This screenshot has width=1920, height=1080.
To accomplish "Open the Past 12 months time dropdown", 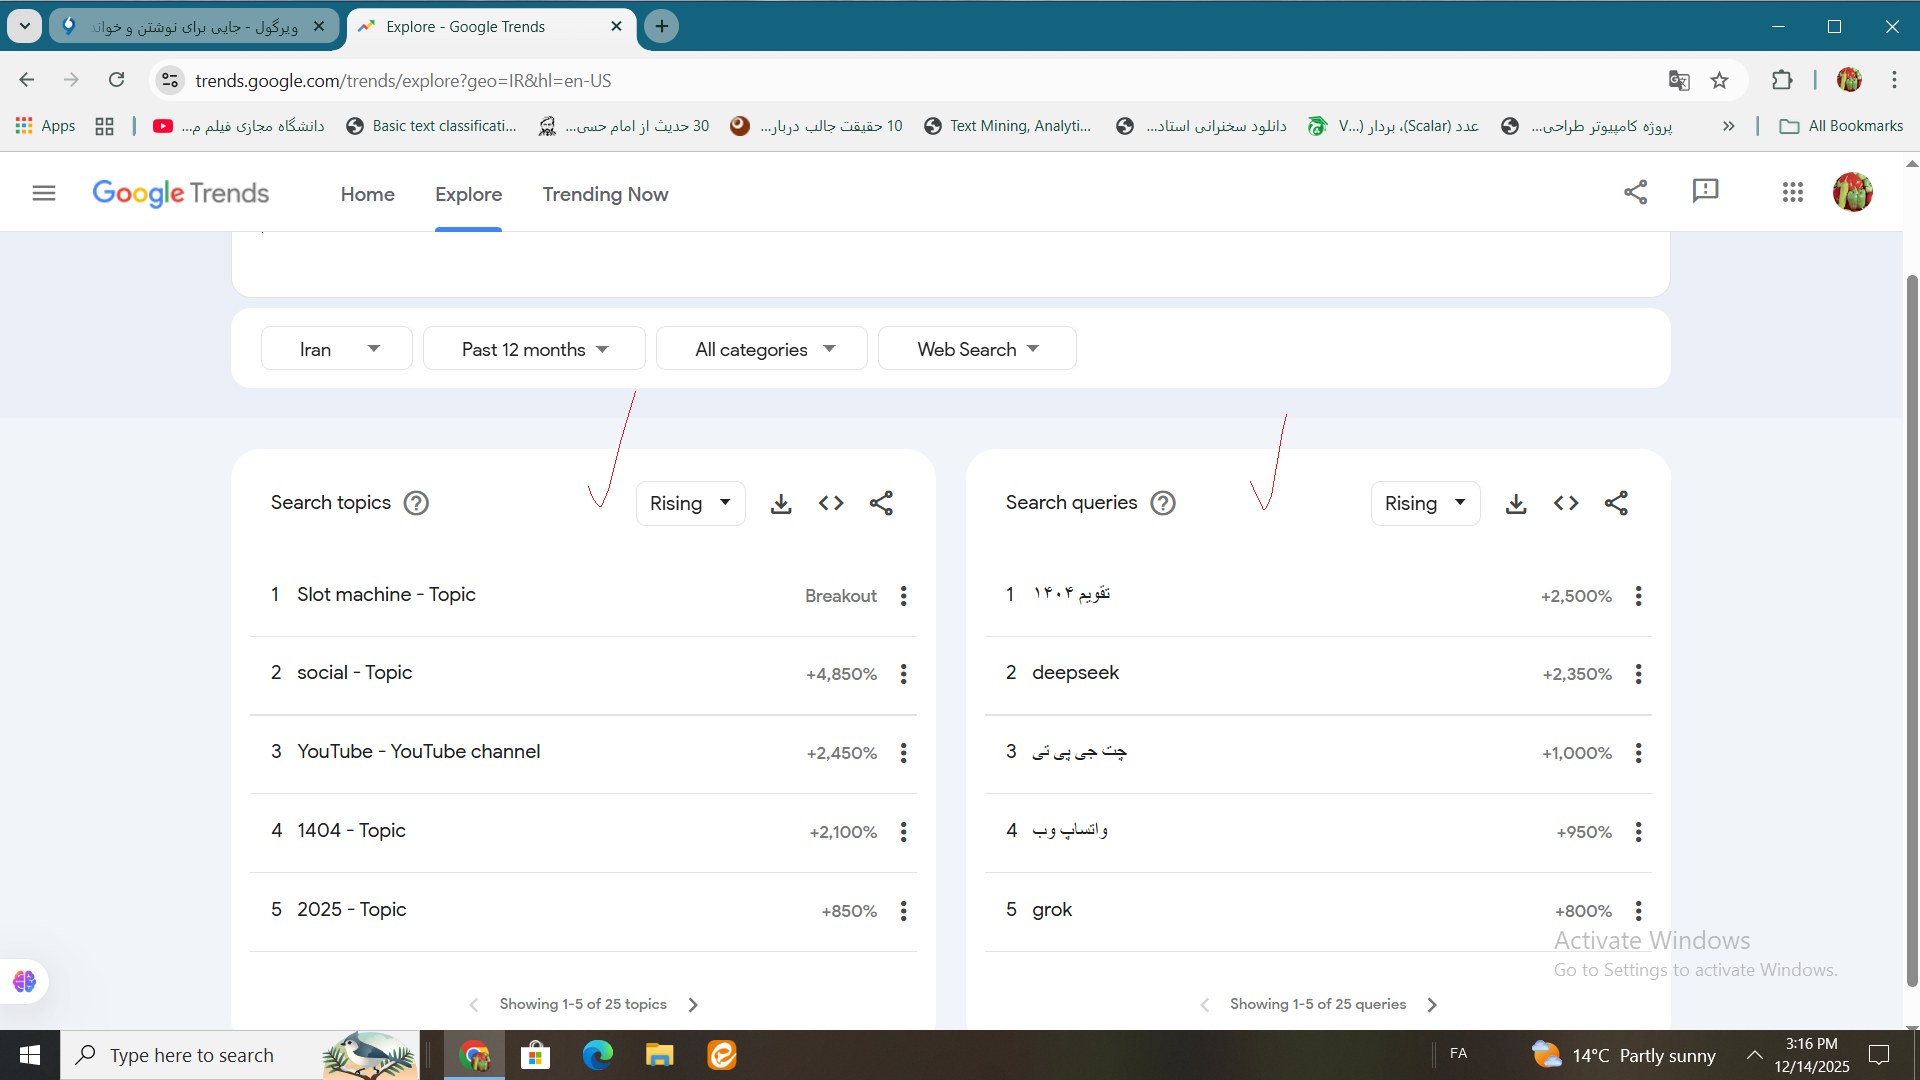I will [534, 349].
